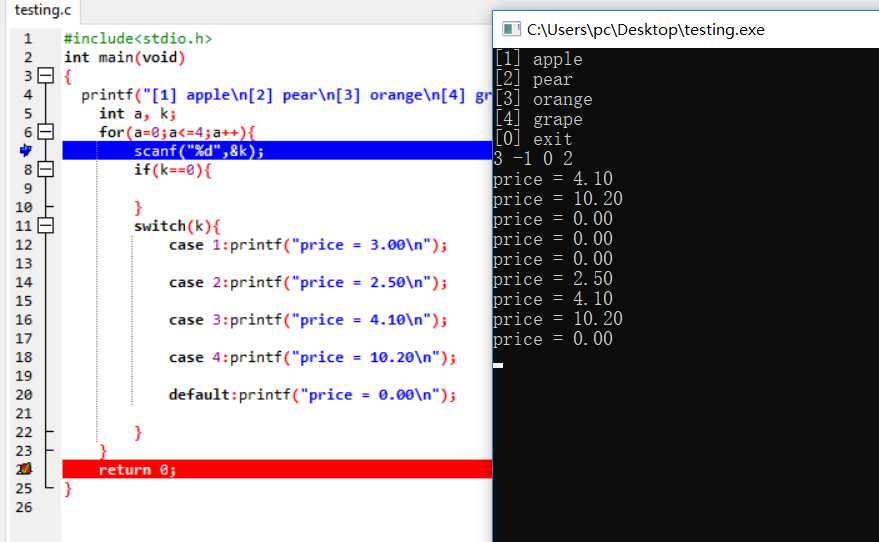Click the "[1] apple" console output
This screenshot has width=879, height=542.
(539, 59)
